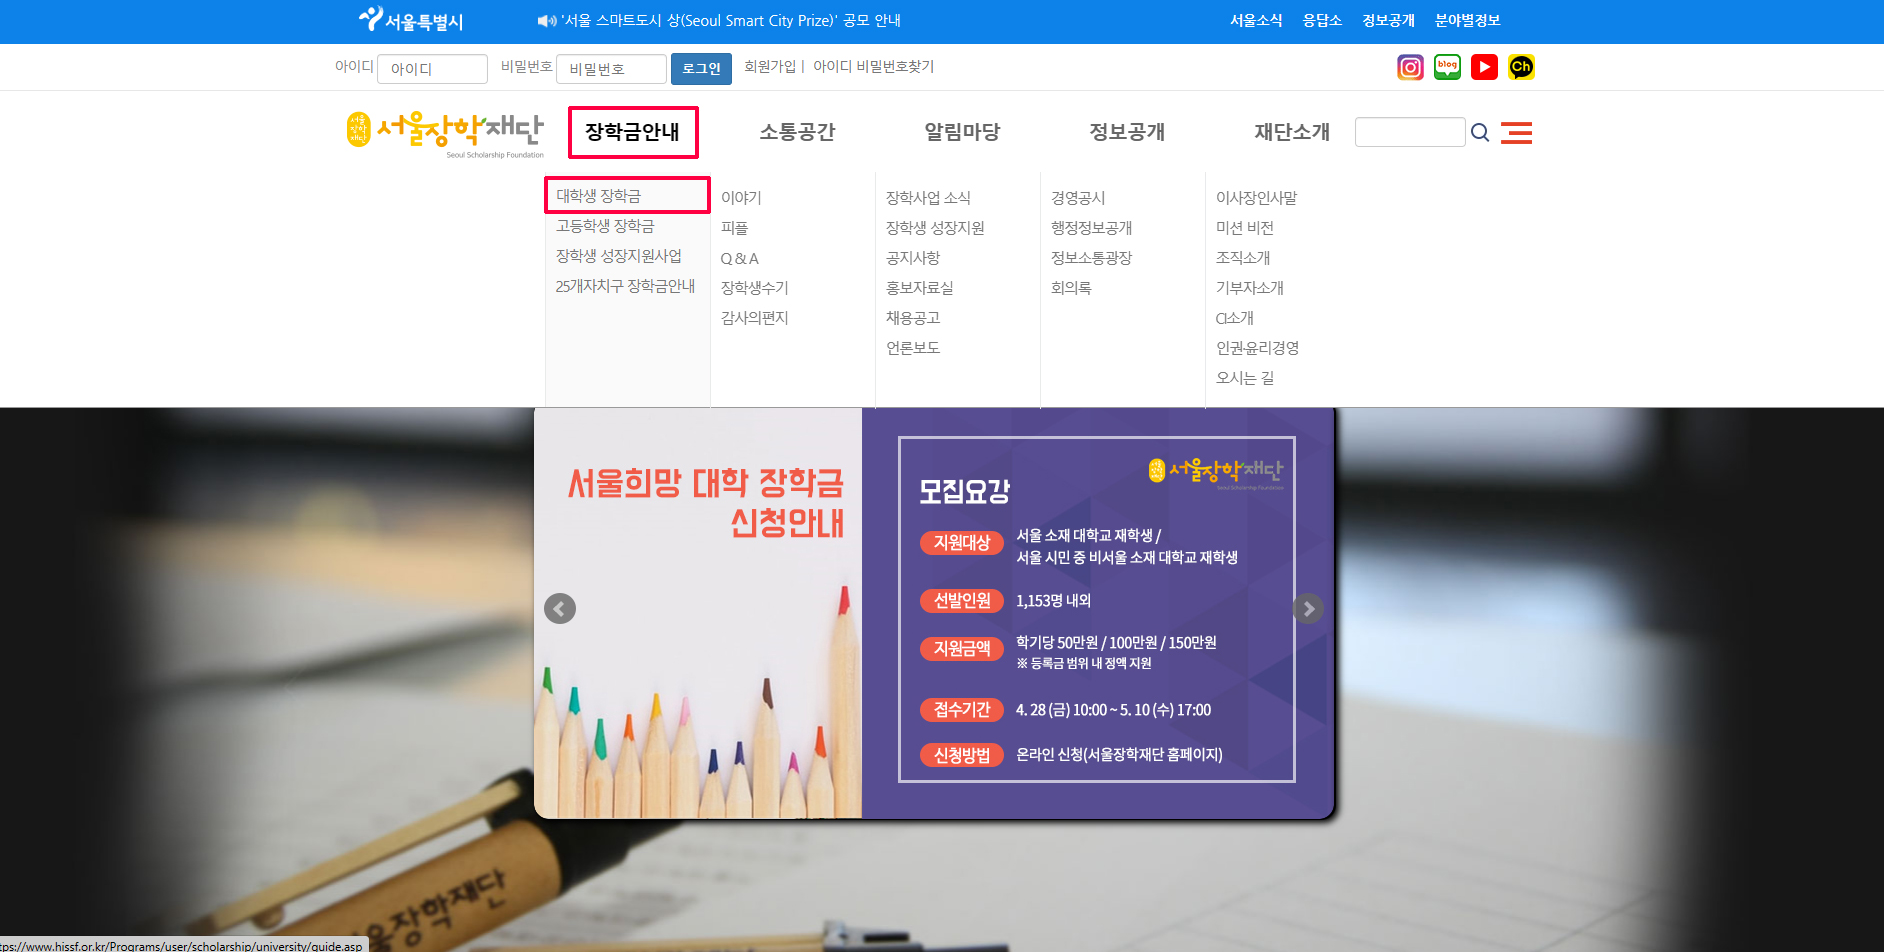Open CI소개 submenu item

tap(1235, 318)
